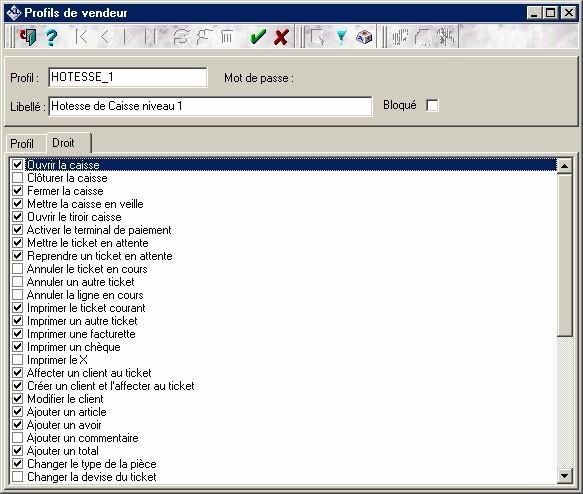
Task: Go to the next record
Action: 129,37
